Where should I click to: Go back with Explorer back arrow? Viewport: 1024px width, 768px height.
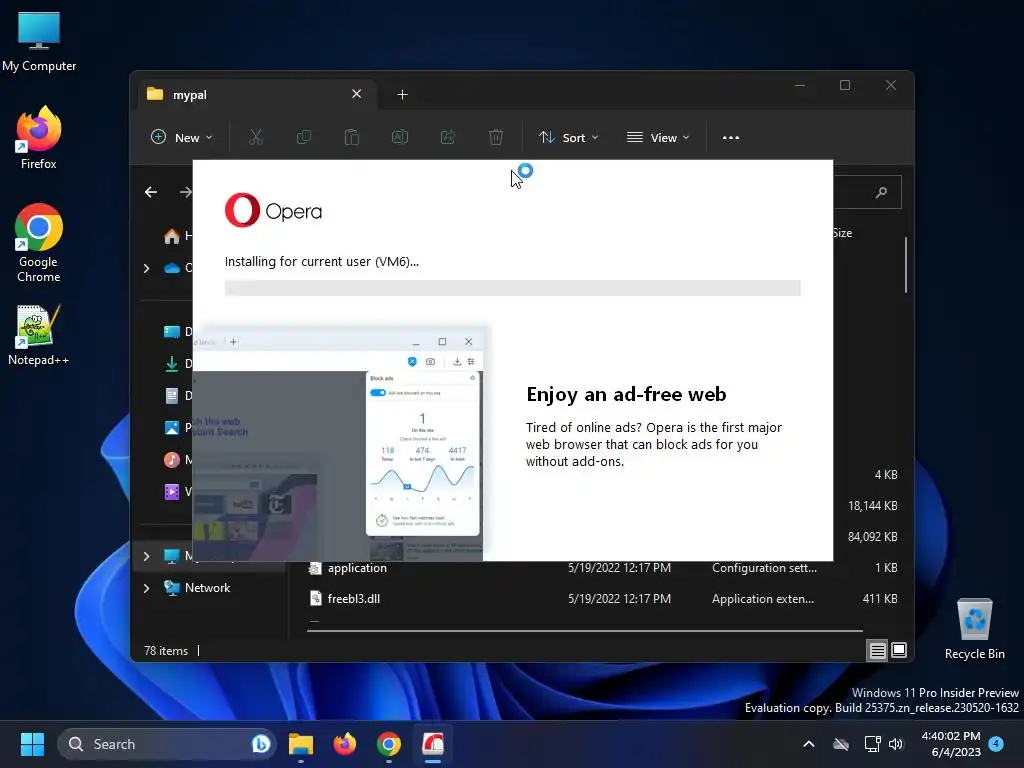click(151, 192)
